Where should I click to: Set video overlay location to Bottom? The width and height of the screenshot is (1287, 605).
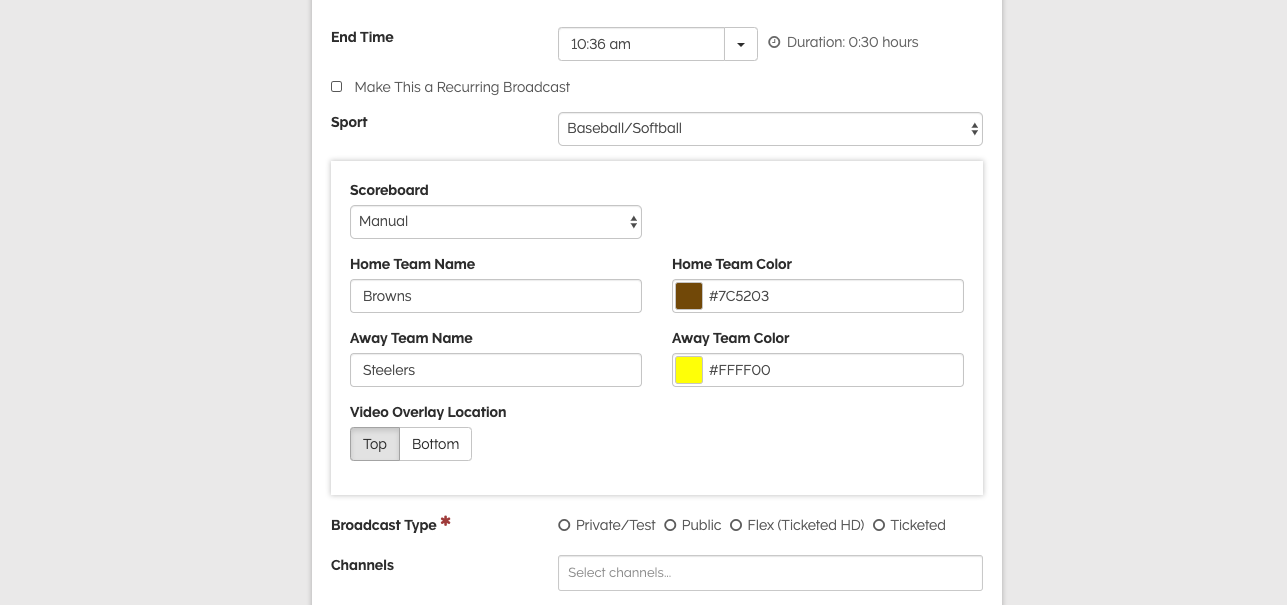pos(435,444)
